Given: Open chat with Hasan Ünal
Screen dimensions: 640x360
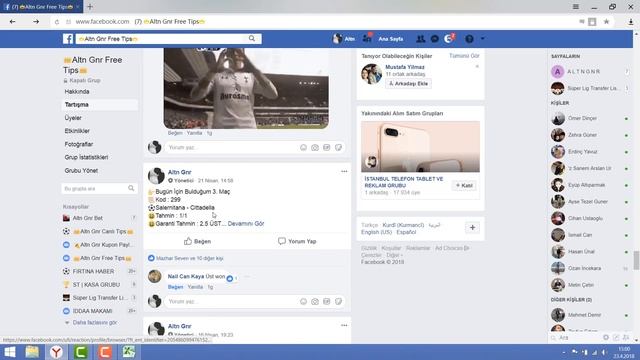Looking at the screenshot, I should [581, 252].
